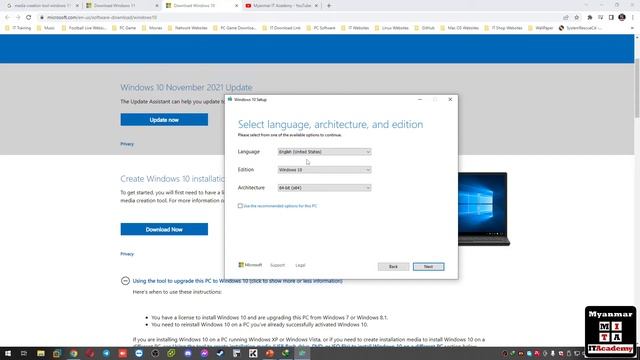Open the 'PC Software' bookmark folder
Viewport: 640px width, 360px height.
click(x=321, y=28)
